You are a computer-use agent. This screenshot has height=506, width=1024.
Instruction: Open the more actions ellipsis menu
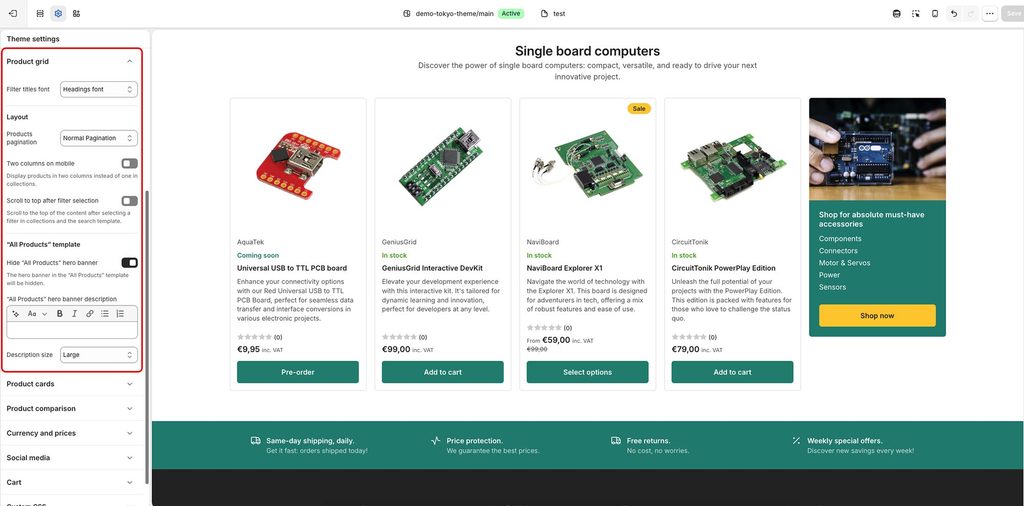tap(989, 14)
